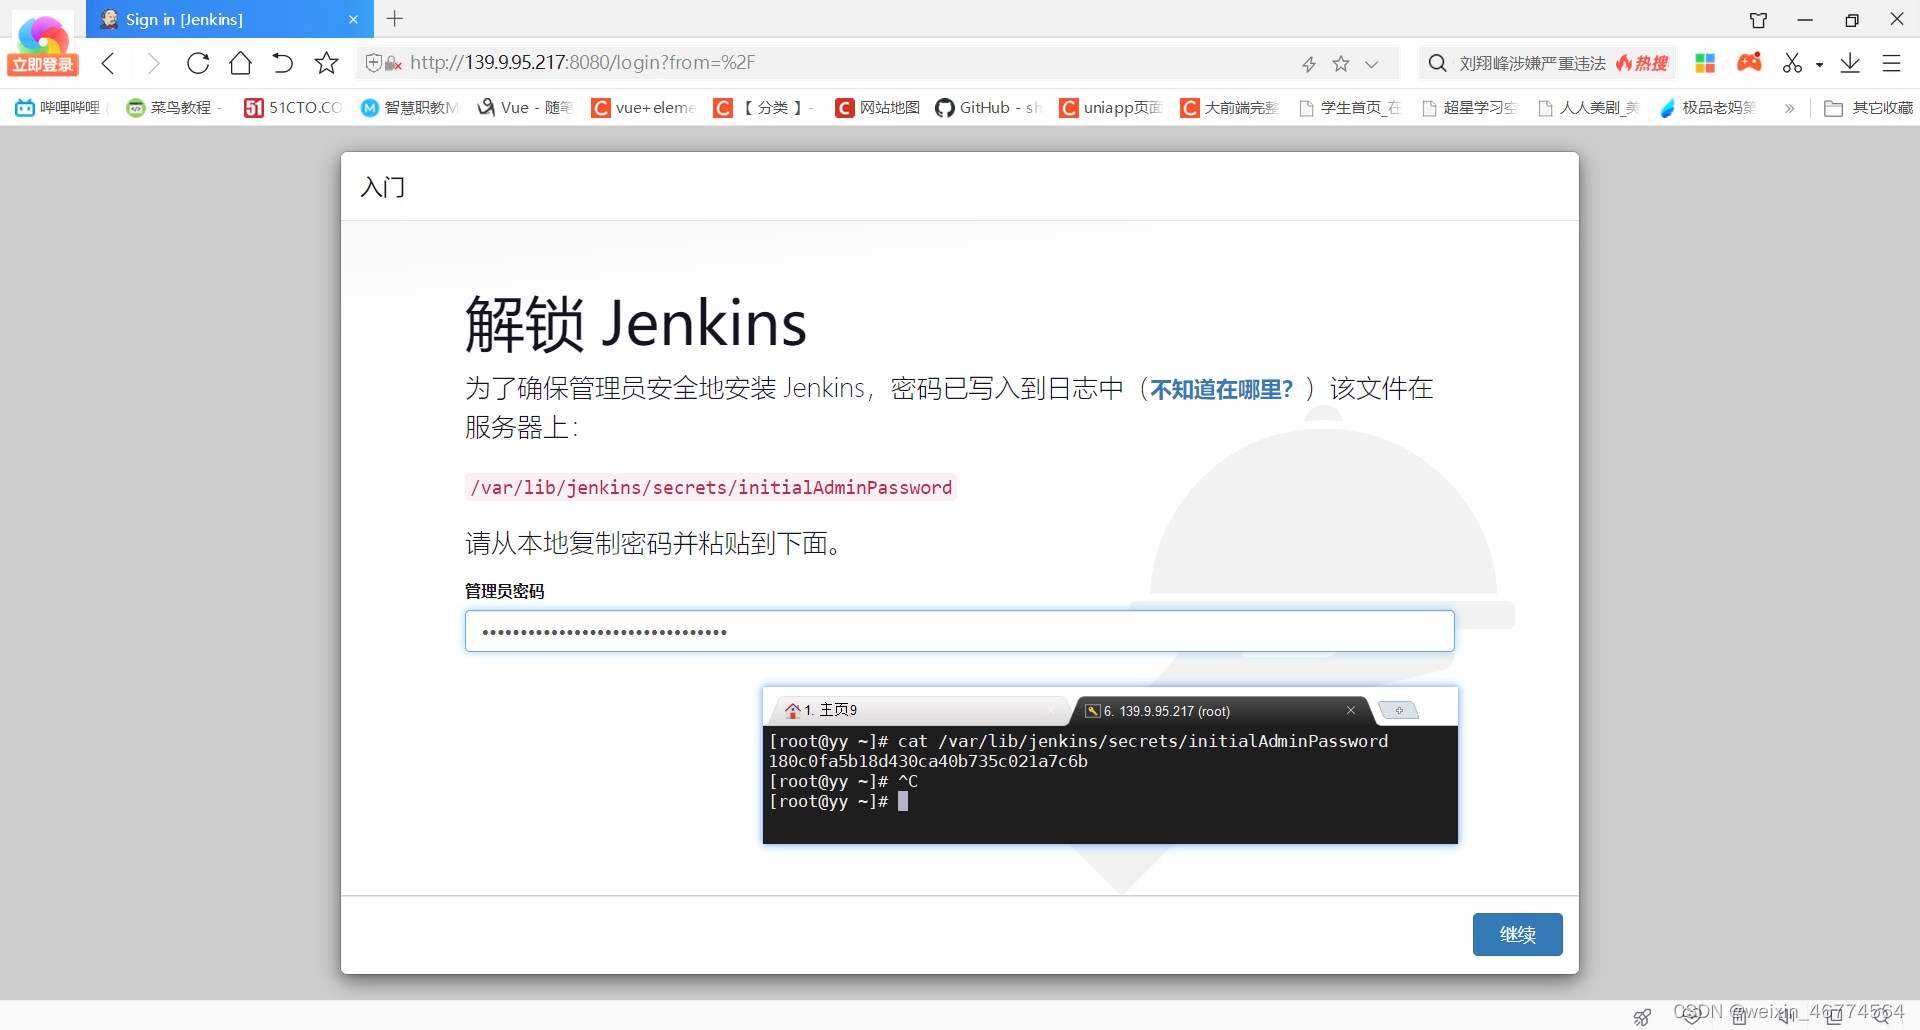Click the address bar URL
The width and height of the screenshot is (1920, 1030).
[582, 63]
